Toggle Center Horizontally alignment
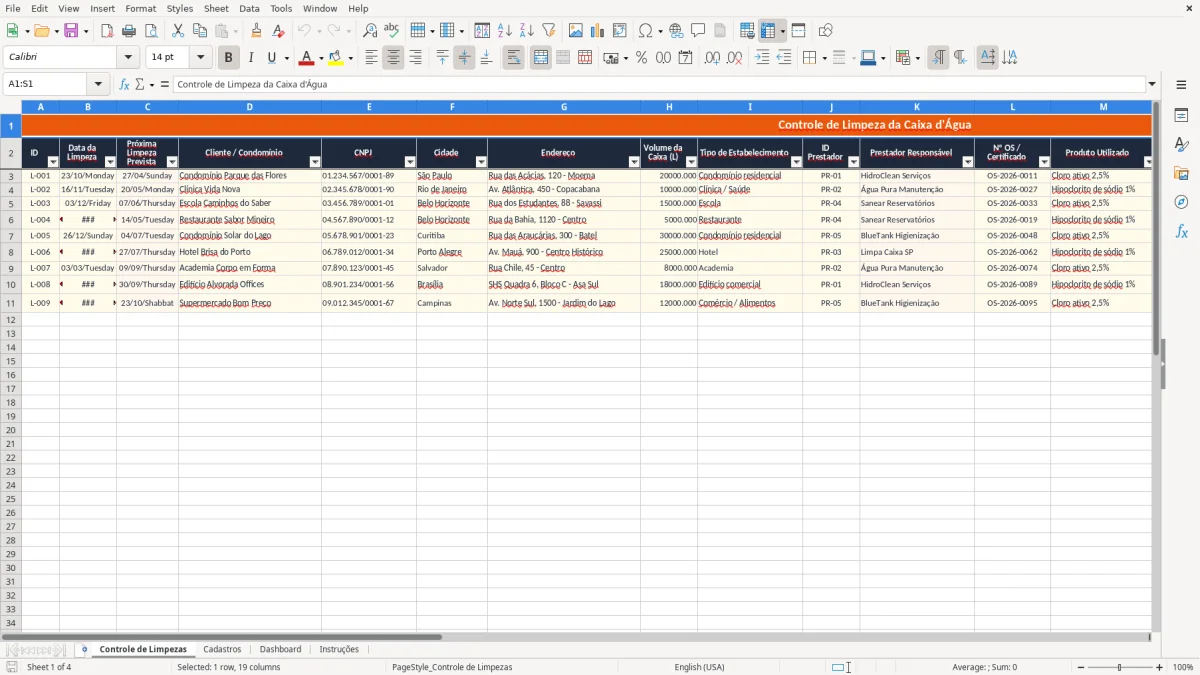Image resolution: width=1200 pixels, height=675 pixels. click(393, 58)
